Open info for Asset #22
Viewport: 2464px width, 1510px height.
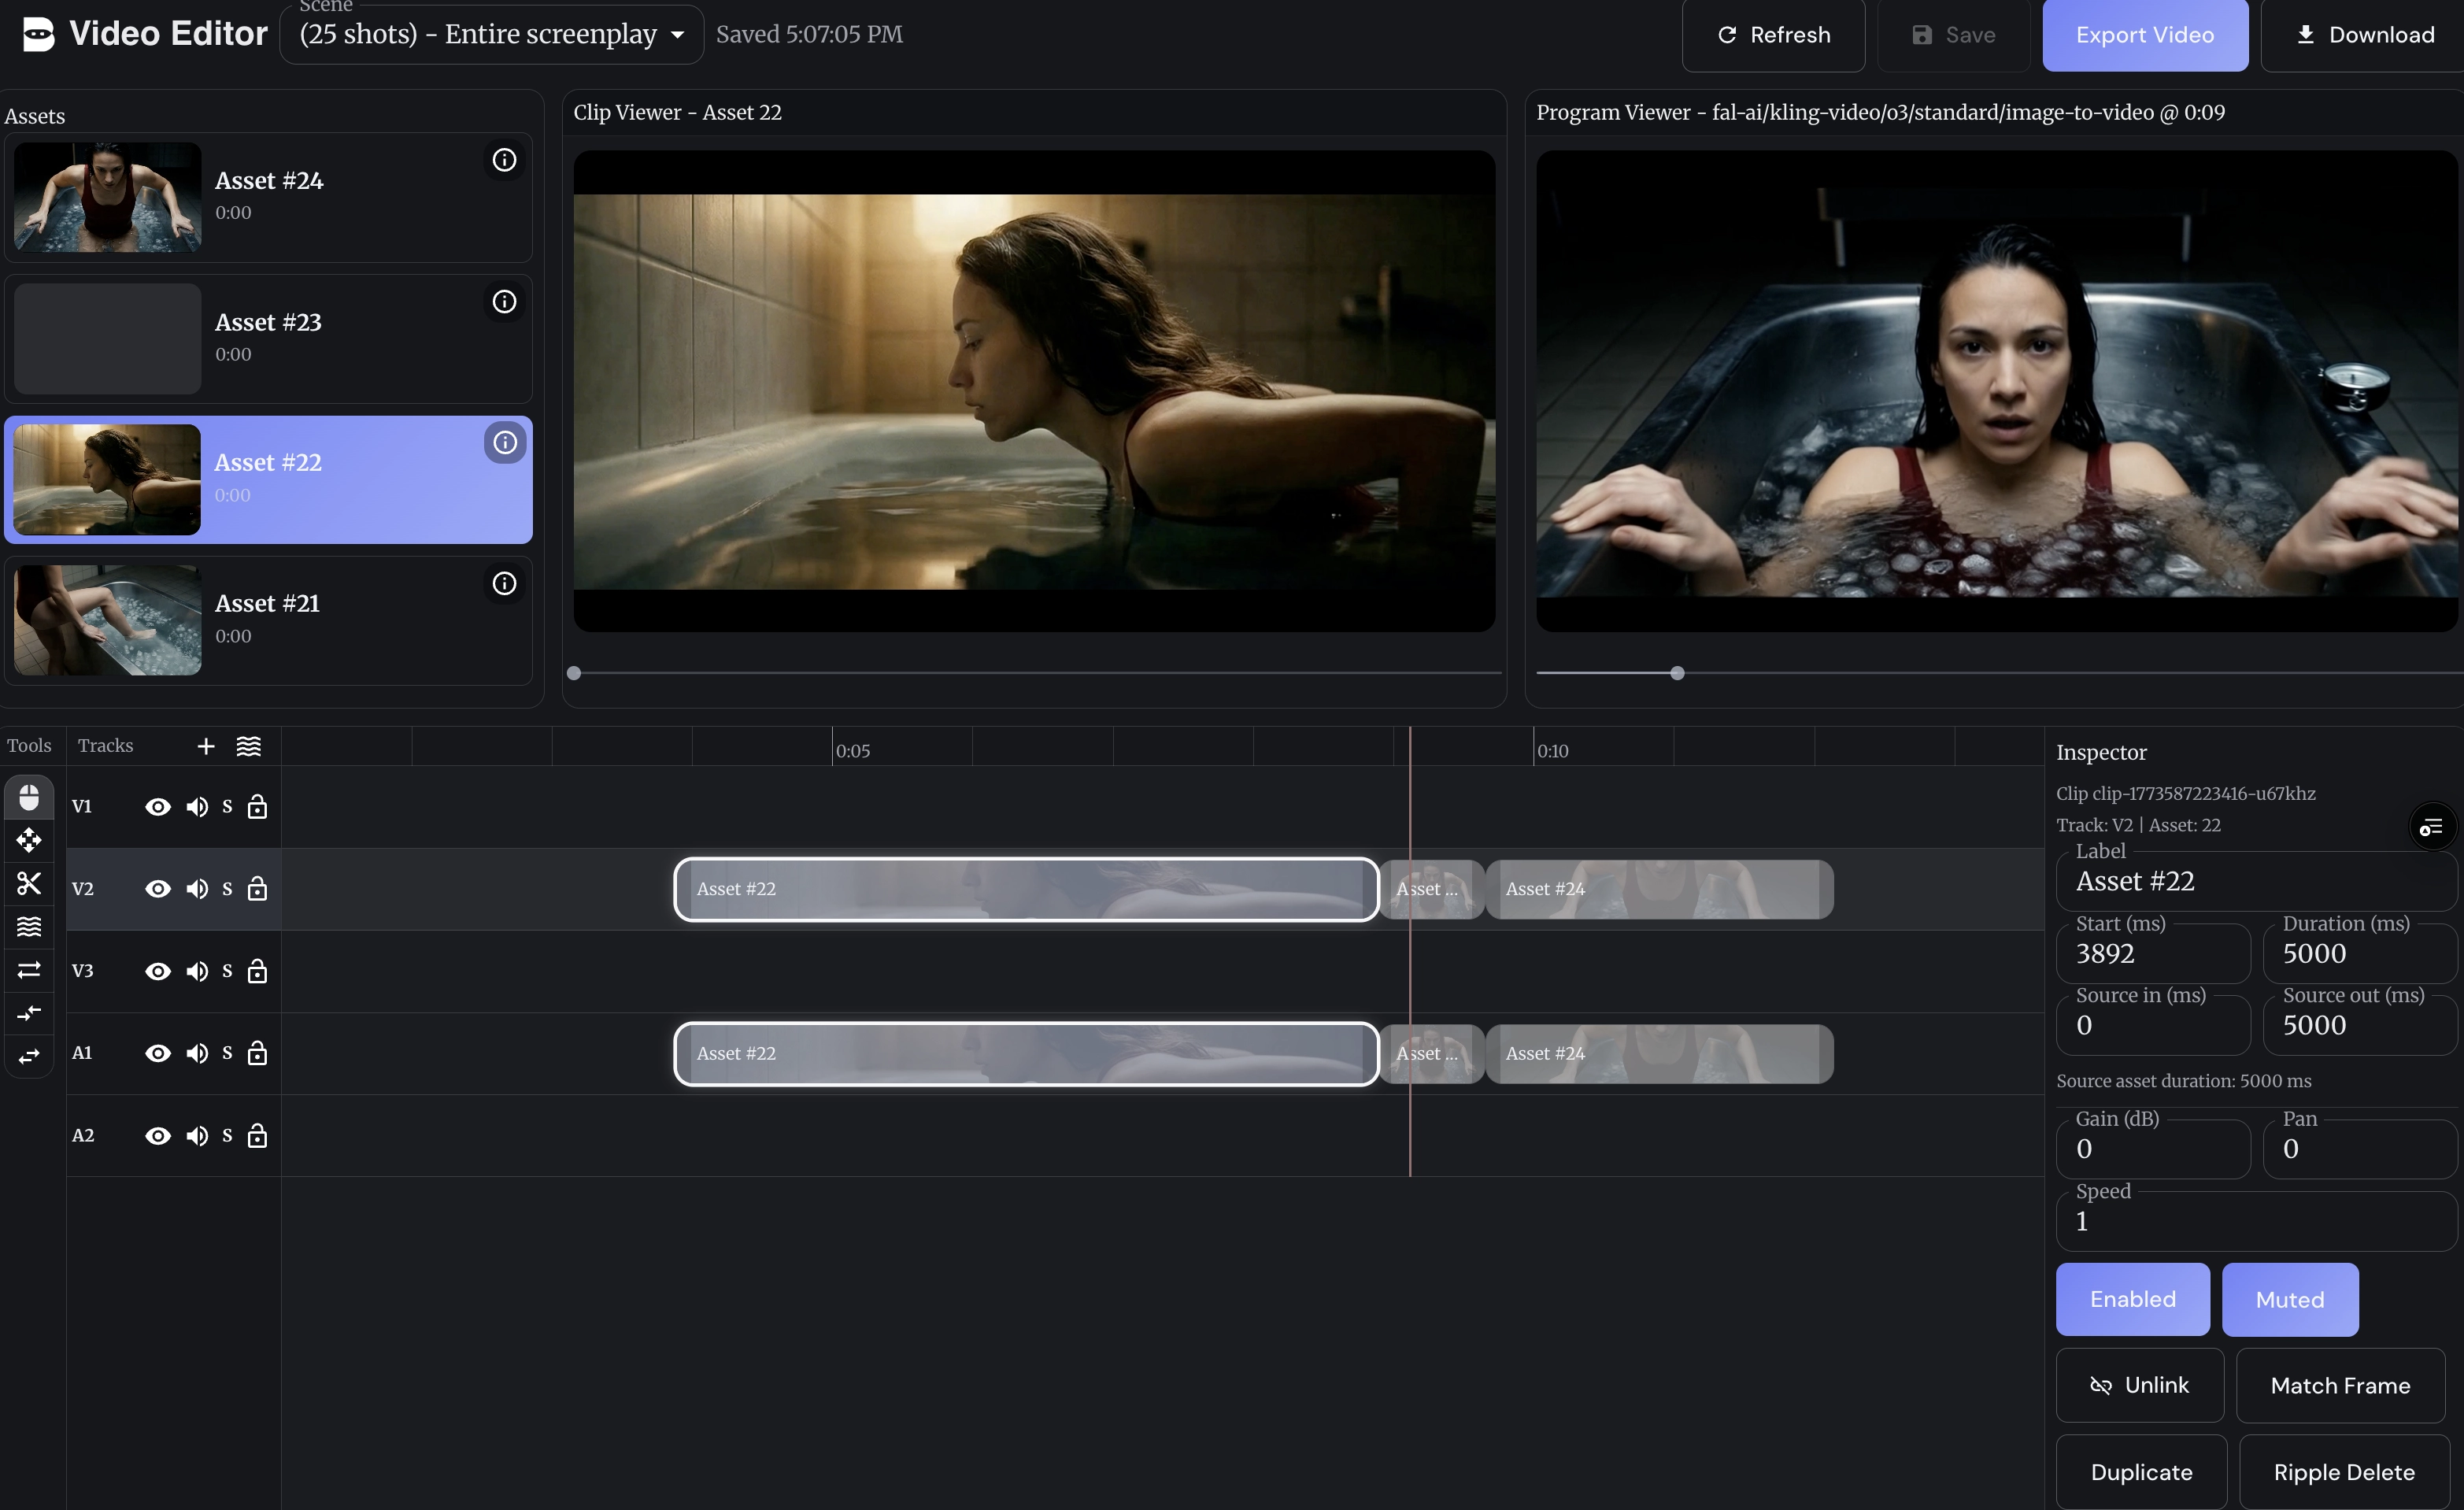point(505,442)
